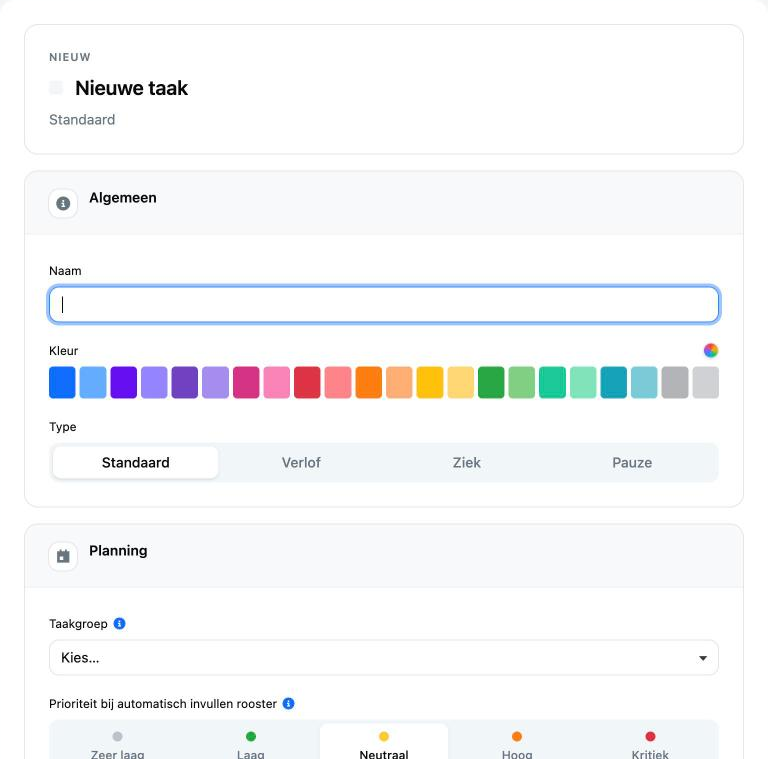The image size is (768, 759).
Task: Select the Verlof type option
Action: pos(301,462)
